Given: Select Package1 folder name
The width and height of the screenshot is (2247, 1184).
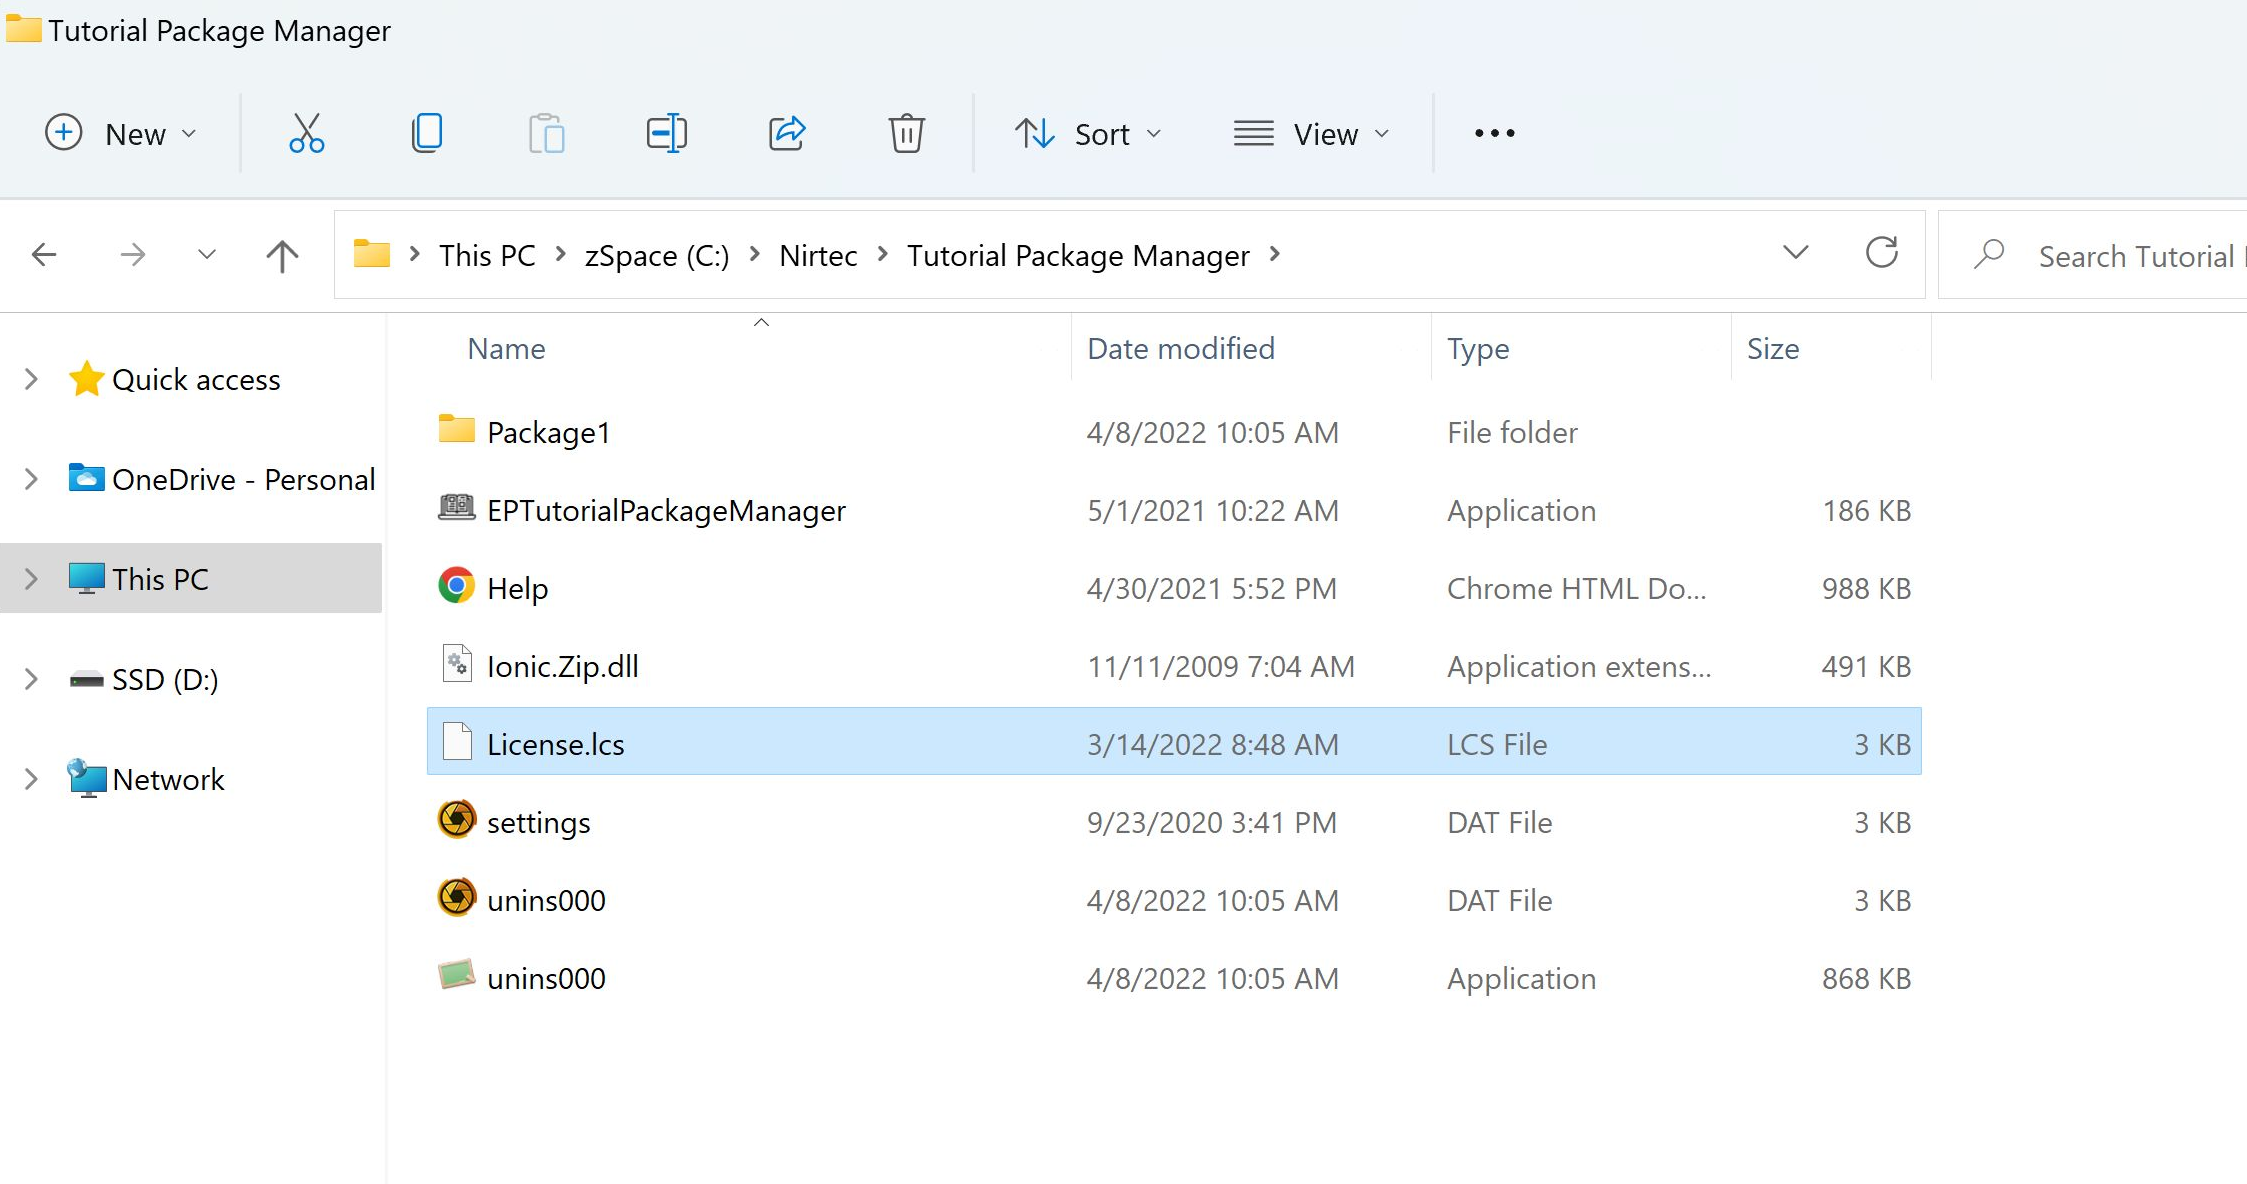Looking at the screenshot, I should pyautogui.click(x=548, y=432).
